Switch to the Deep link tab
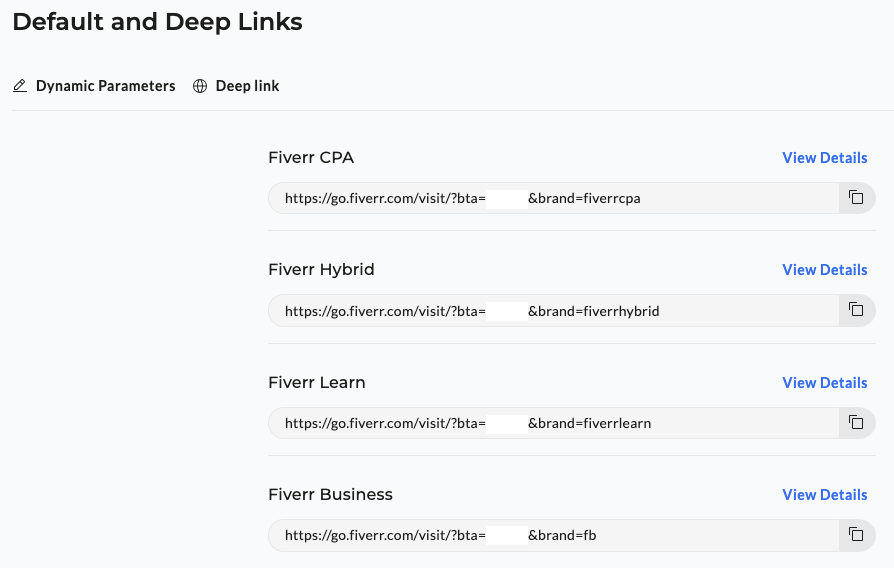This screenshot has height=568, width=894. [x=247, y=86]
